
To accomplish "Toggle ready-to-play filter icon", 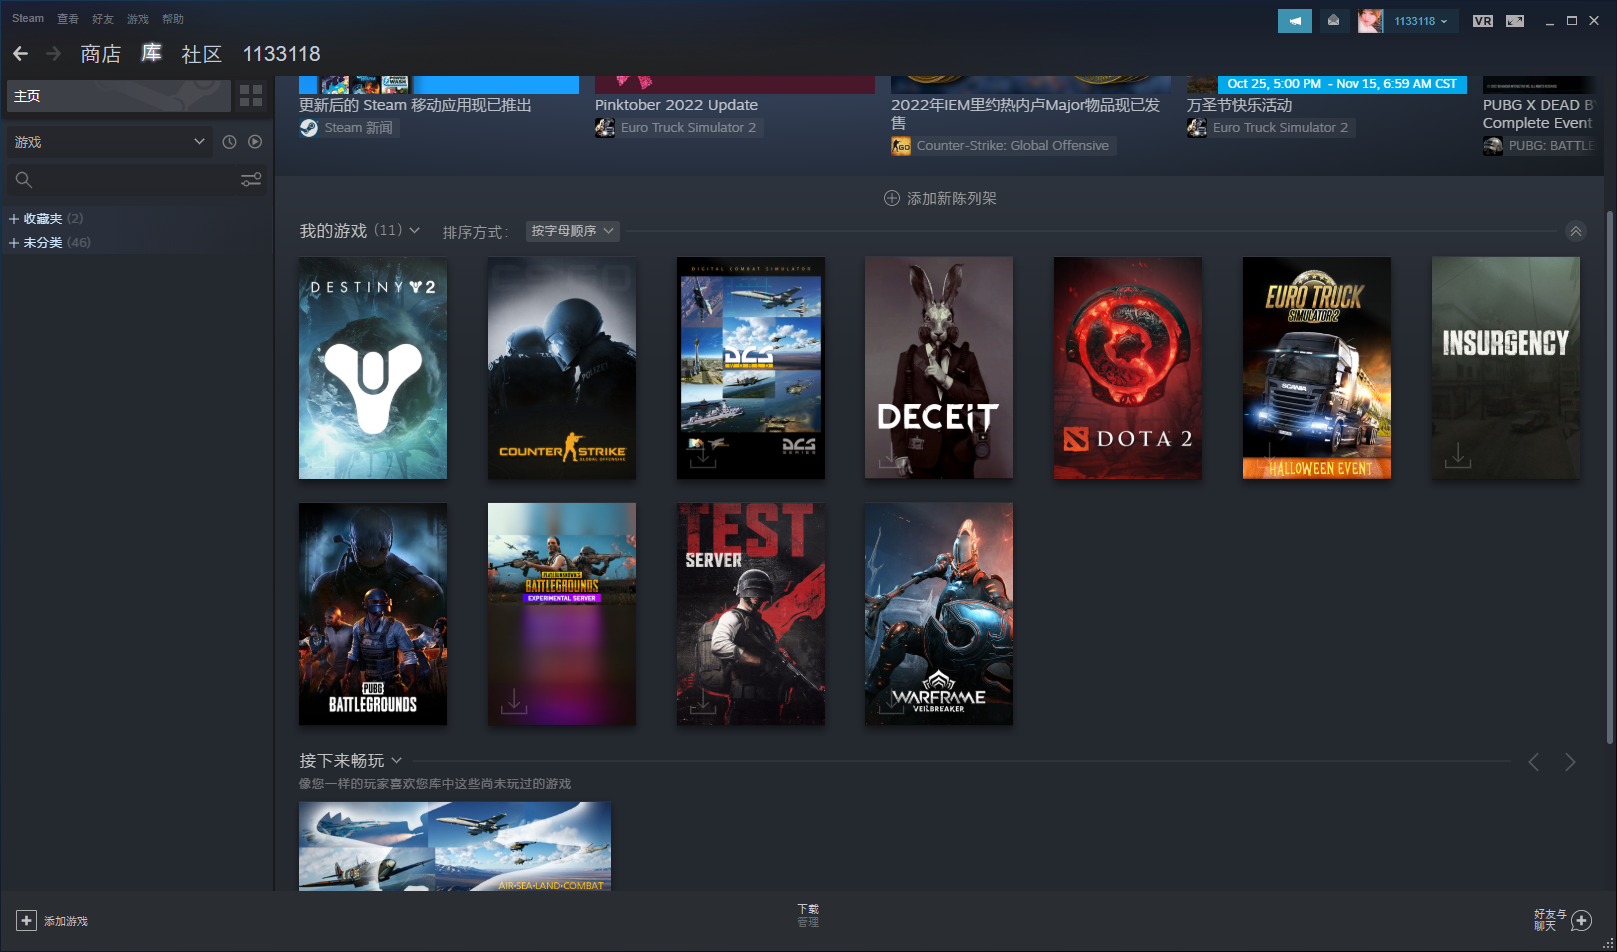I will click(255, 142).
